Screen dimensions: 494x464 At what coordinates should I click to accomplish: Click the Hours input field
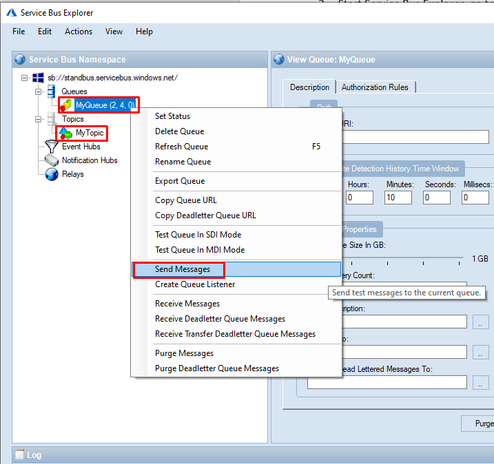(x=360, y=197)
